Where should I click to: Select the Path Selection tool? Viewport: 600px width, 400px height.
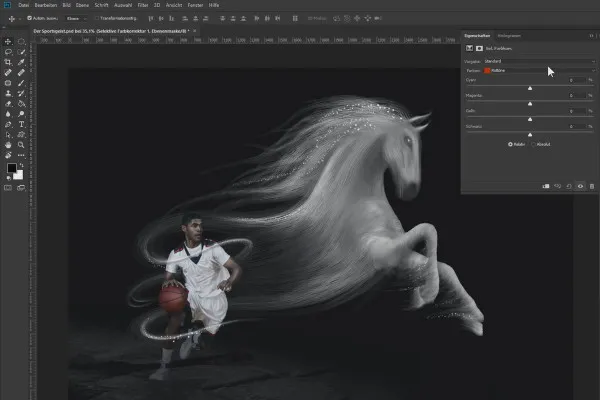8,134
